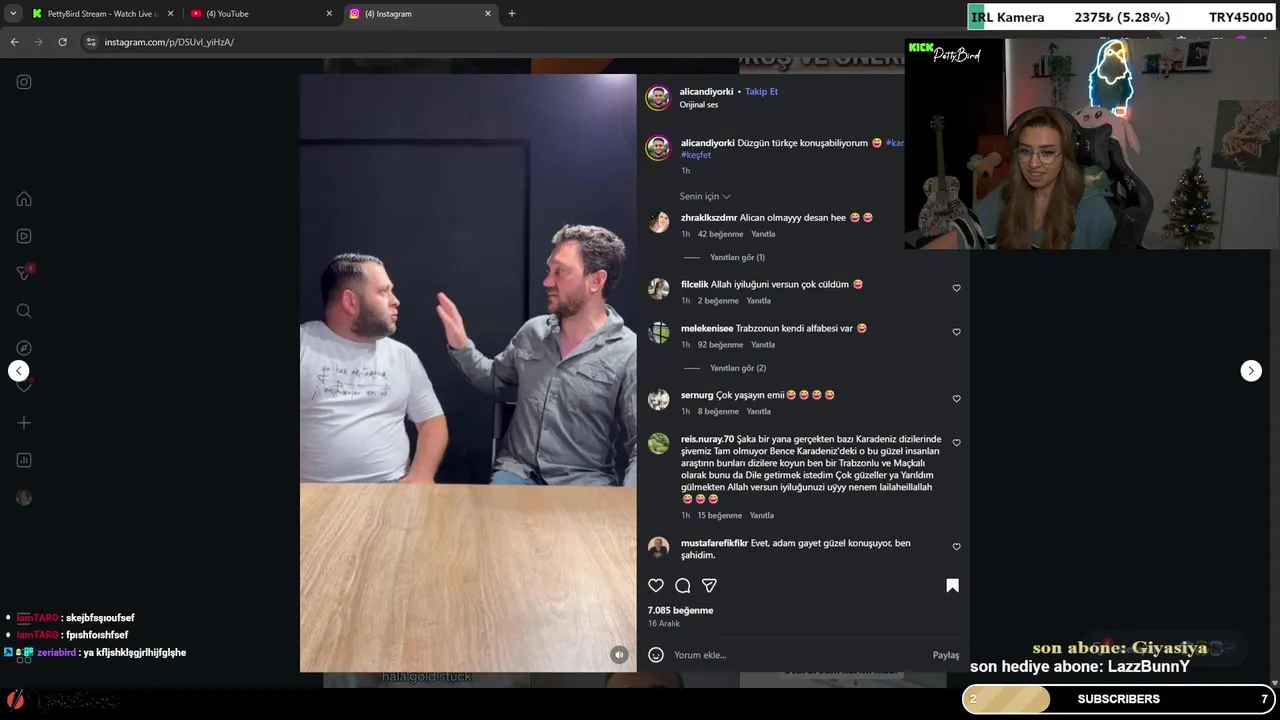Screen dimensions: 1280x720
Task: Like the melekenisee comment with its heart
Action: pos(956,332)
